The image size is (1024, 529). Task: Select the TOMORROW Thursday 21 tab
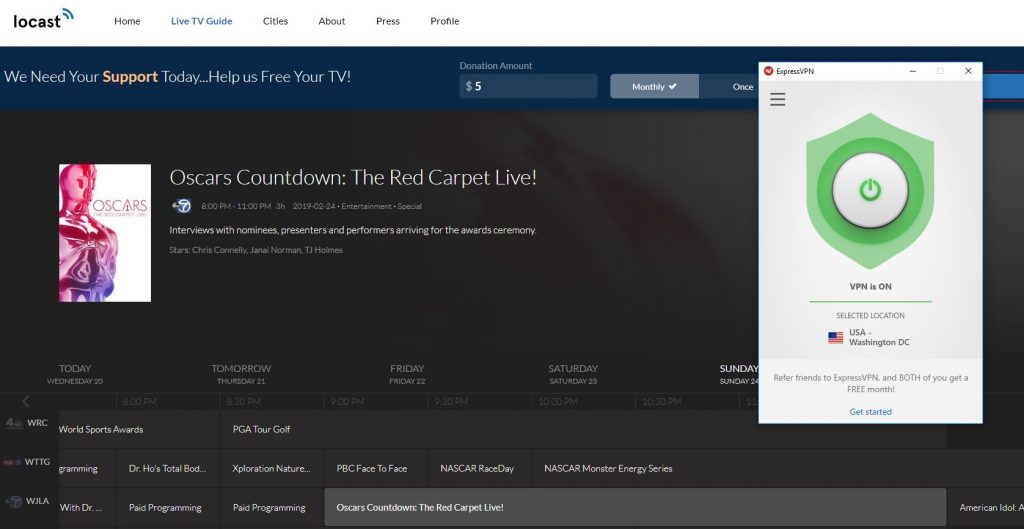(241, 374)
